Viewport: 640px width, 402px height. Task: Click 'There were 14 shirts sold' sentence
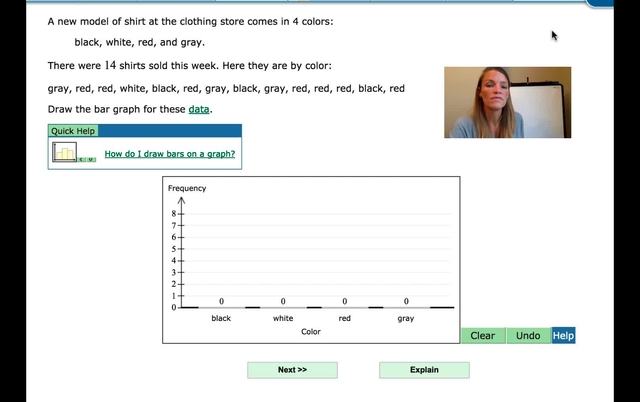(x=190, y=66)
